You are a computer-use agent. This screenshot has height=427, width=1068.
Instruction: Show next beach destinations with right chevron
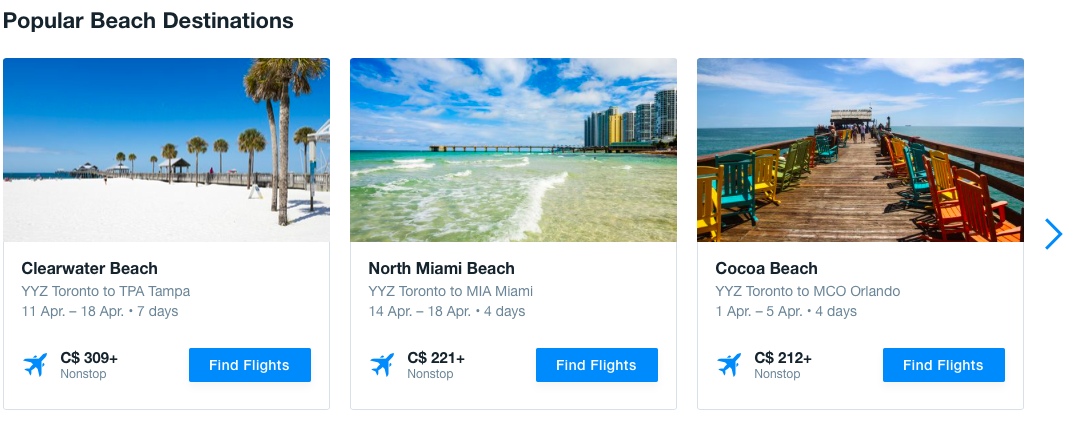click(1053, 234)
